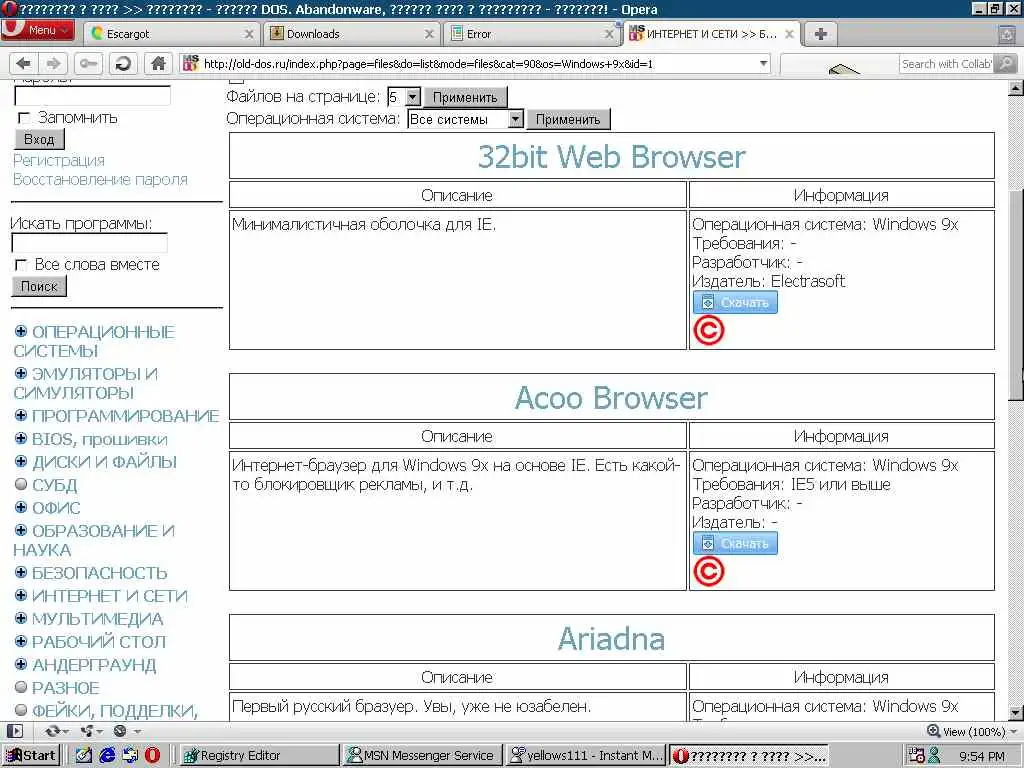The image size is (1024, 768).
Task: Click the page vertical scrollbar thumb
Action: (1016, 294)
